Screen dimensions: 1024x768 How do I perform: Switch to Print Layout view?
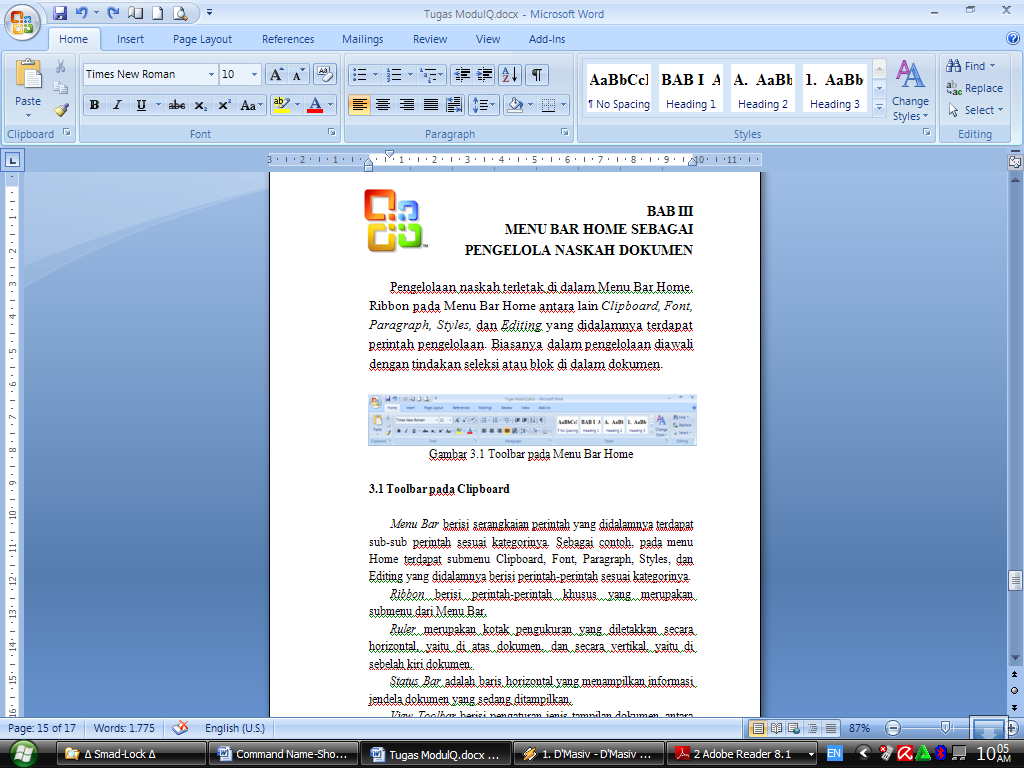pos(758,728)
